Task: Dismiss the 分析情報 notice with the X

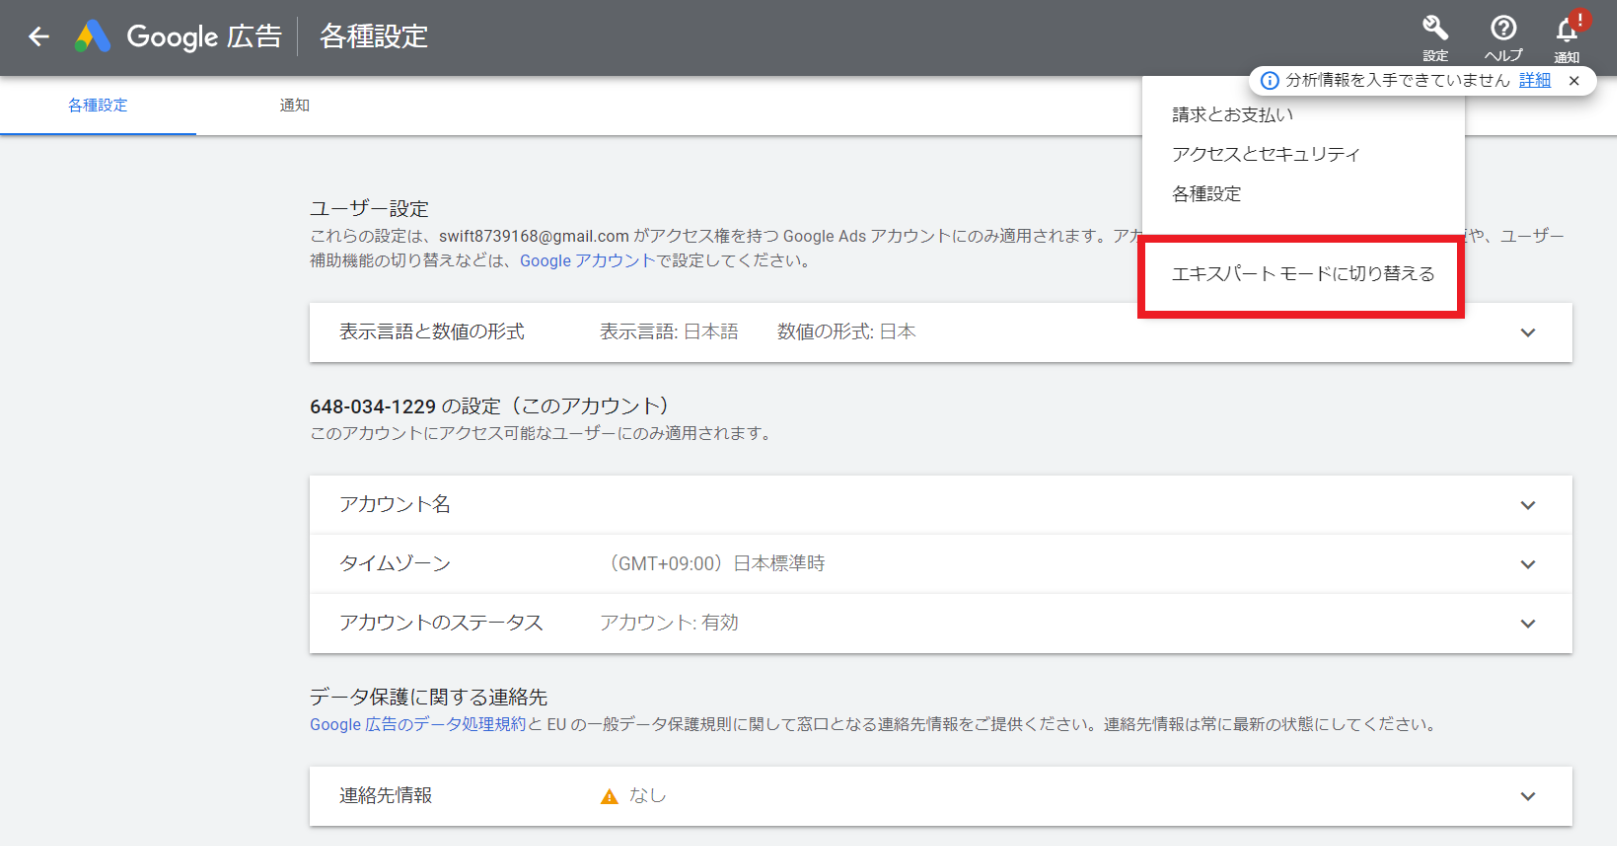Action: (x=1574, y=81)
